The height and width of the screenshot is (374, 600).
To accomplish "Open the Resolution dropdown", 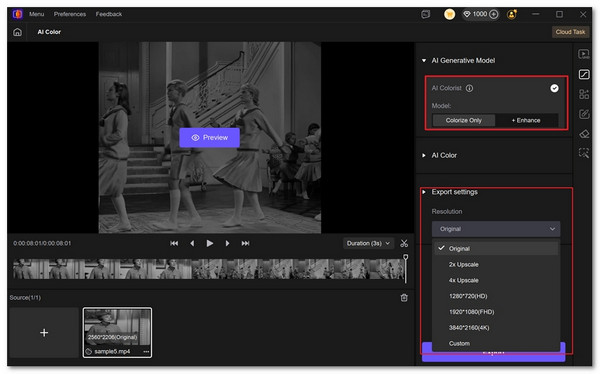I will coord(496,229).
